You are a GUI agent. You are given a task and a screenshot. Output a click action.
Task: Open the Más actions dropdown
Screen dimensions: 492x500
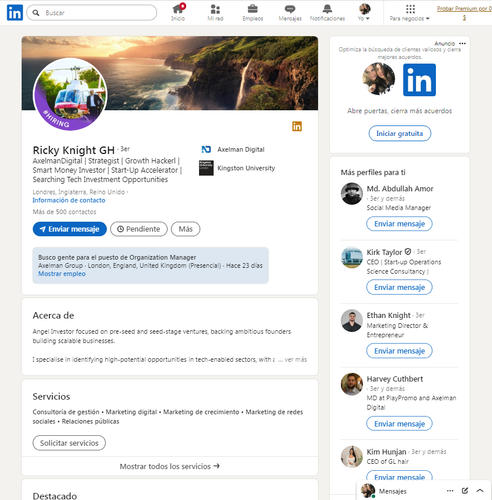click(186, 229)
